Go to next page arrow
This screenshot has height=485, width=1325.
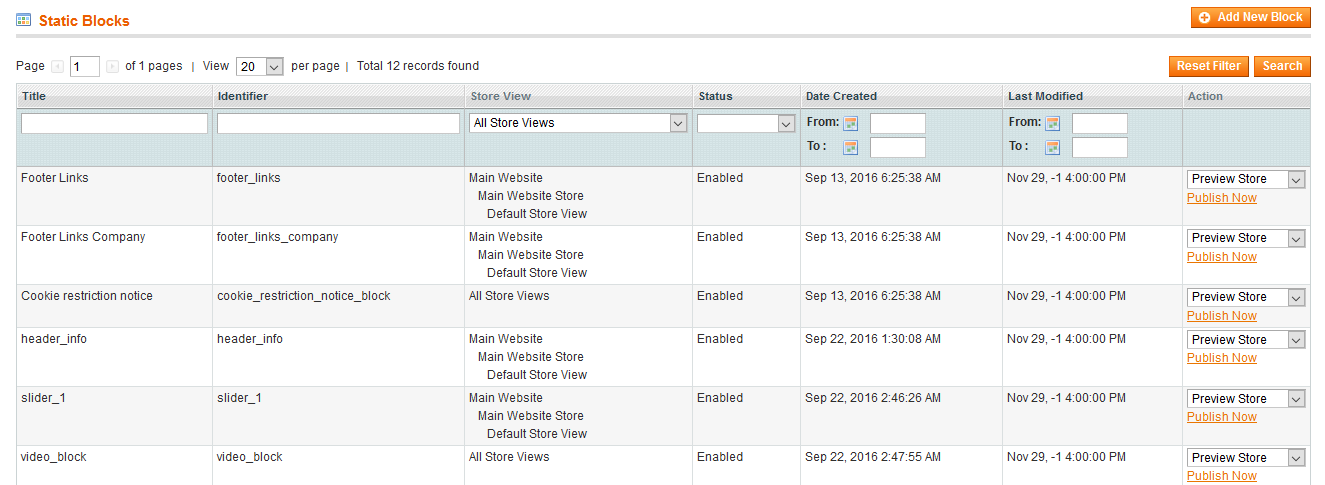pos(112,67)
